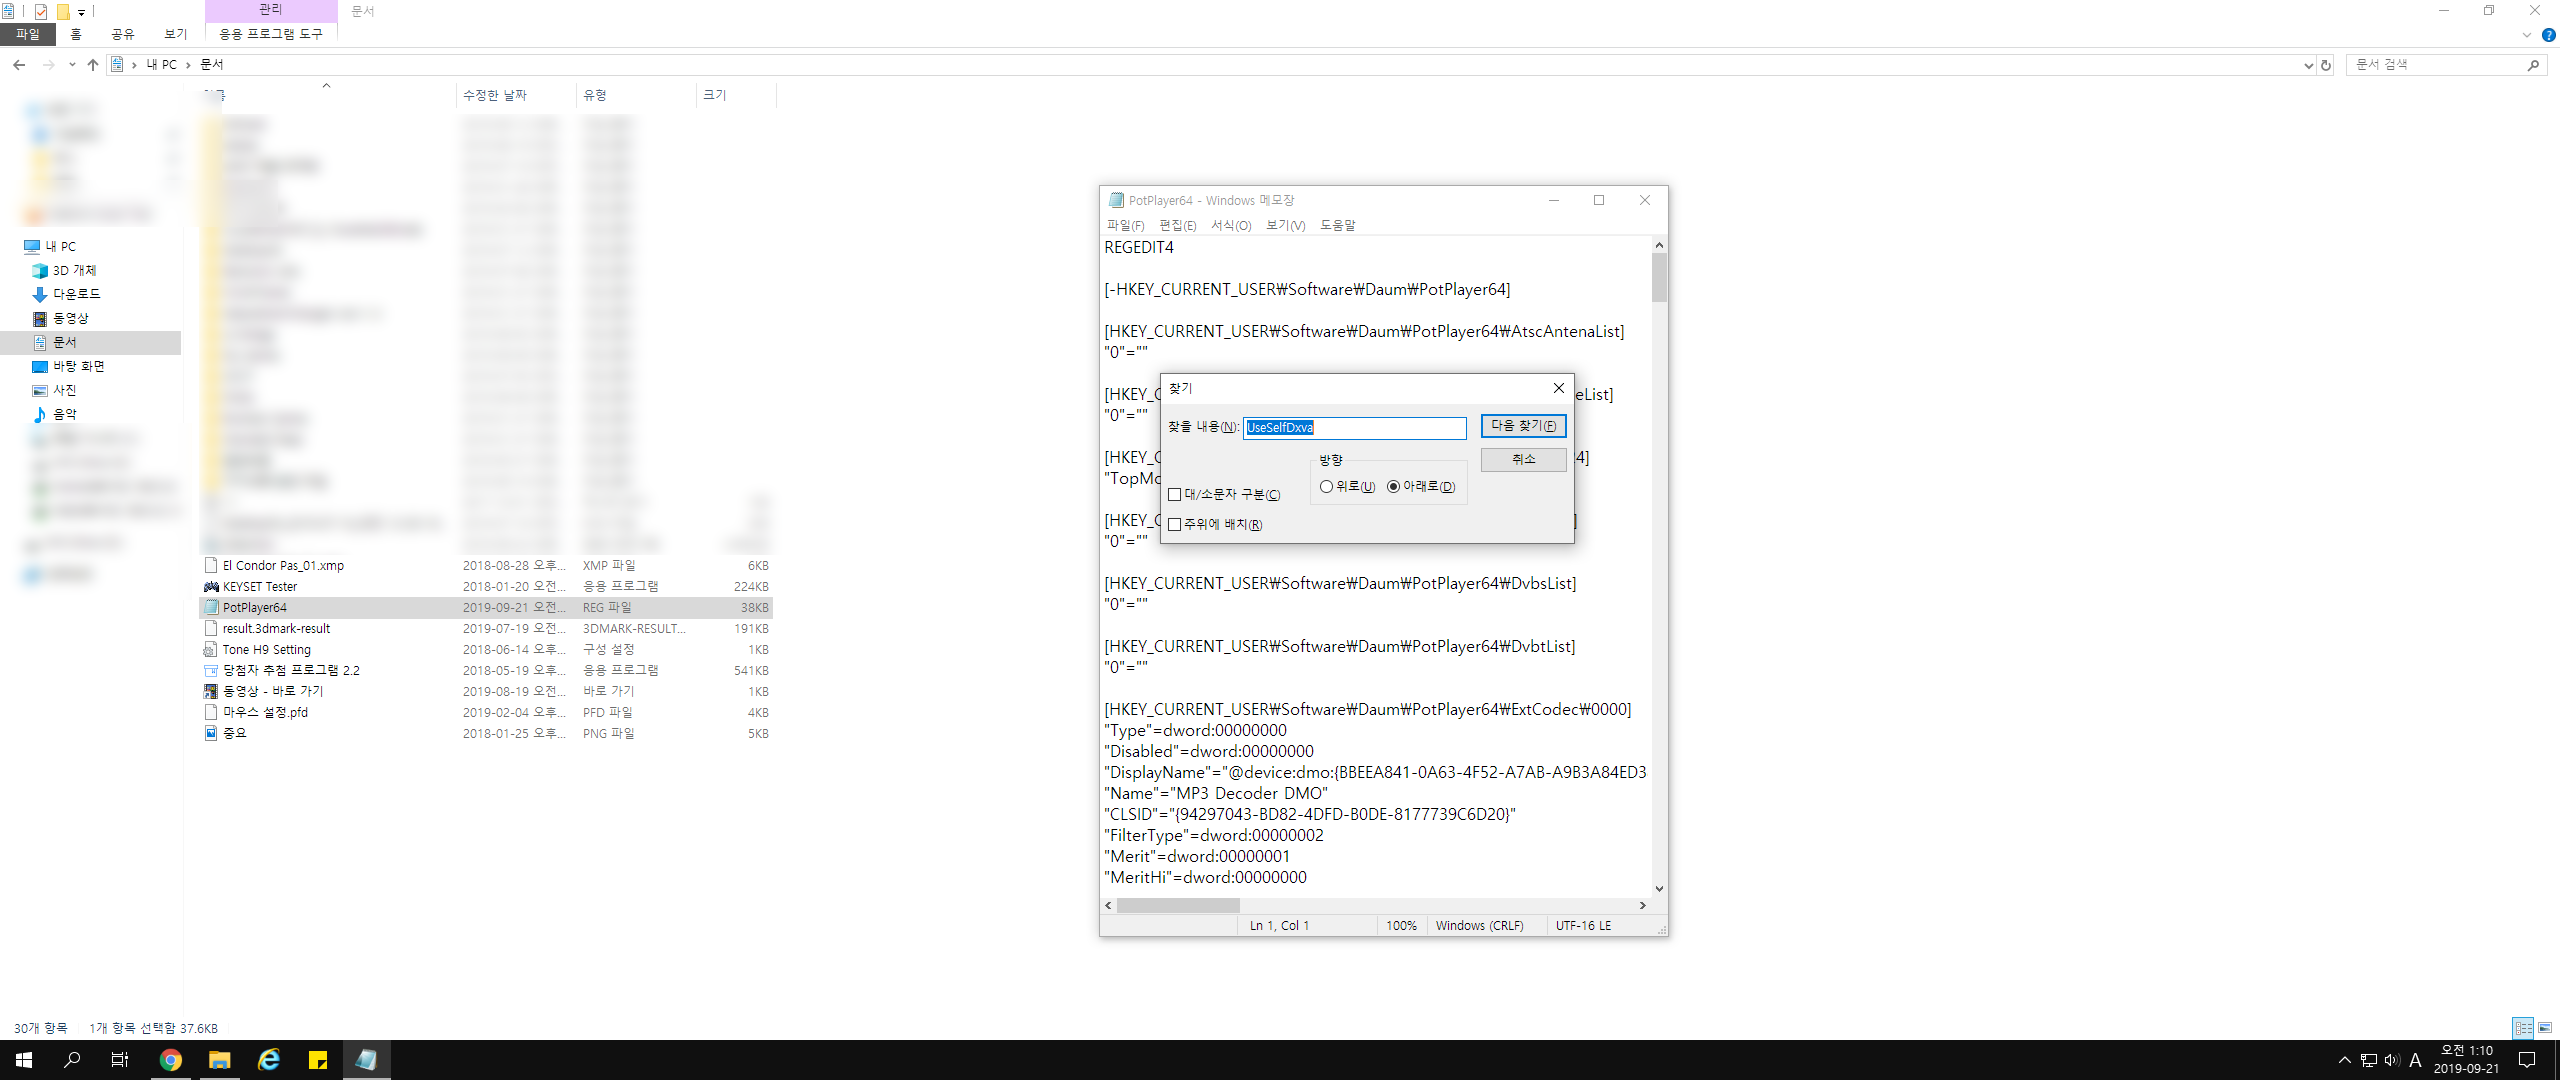Click the explorer refresh icon
2560x1080 pixels.
pyautogui.click(x=2326, y=65)
